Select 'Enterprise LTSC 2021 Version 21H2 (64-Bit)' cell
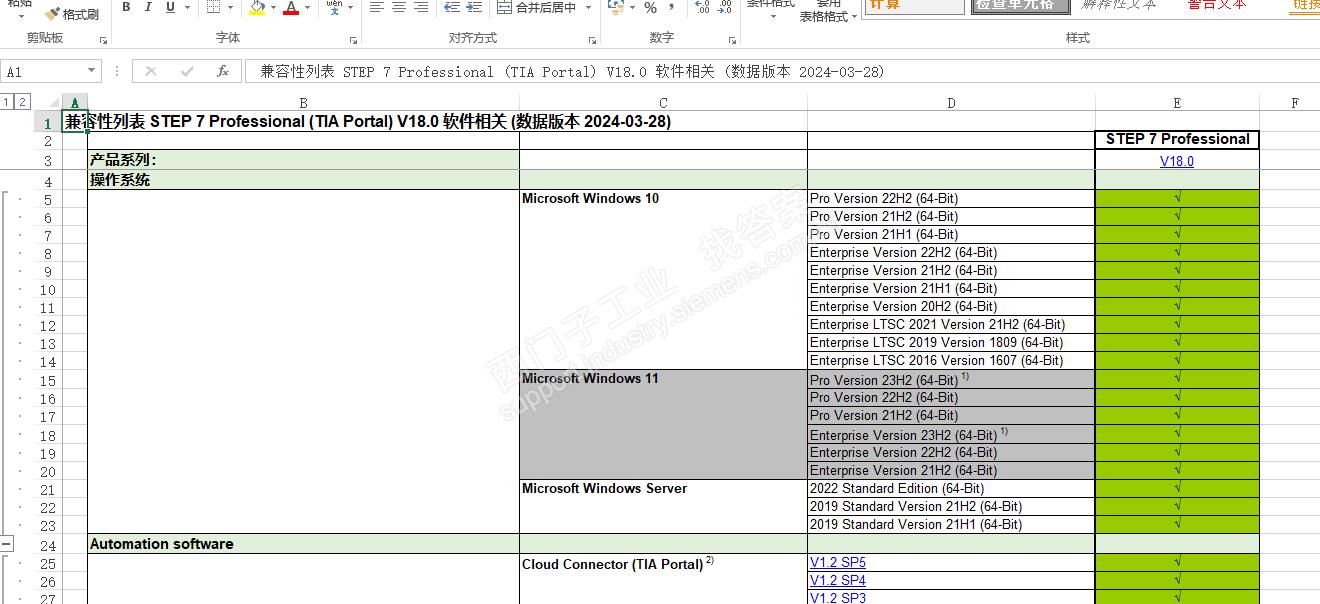1320x604 pixels. pos(951,325)
